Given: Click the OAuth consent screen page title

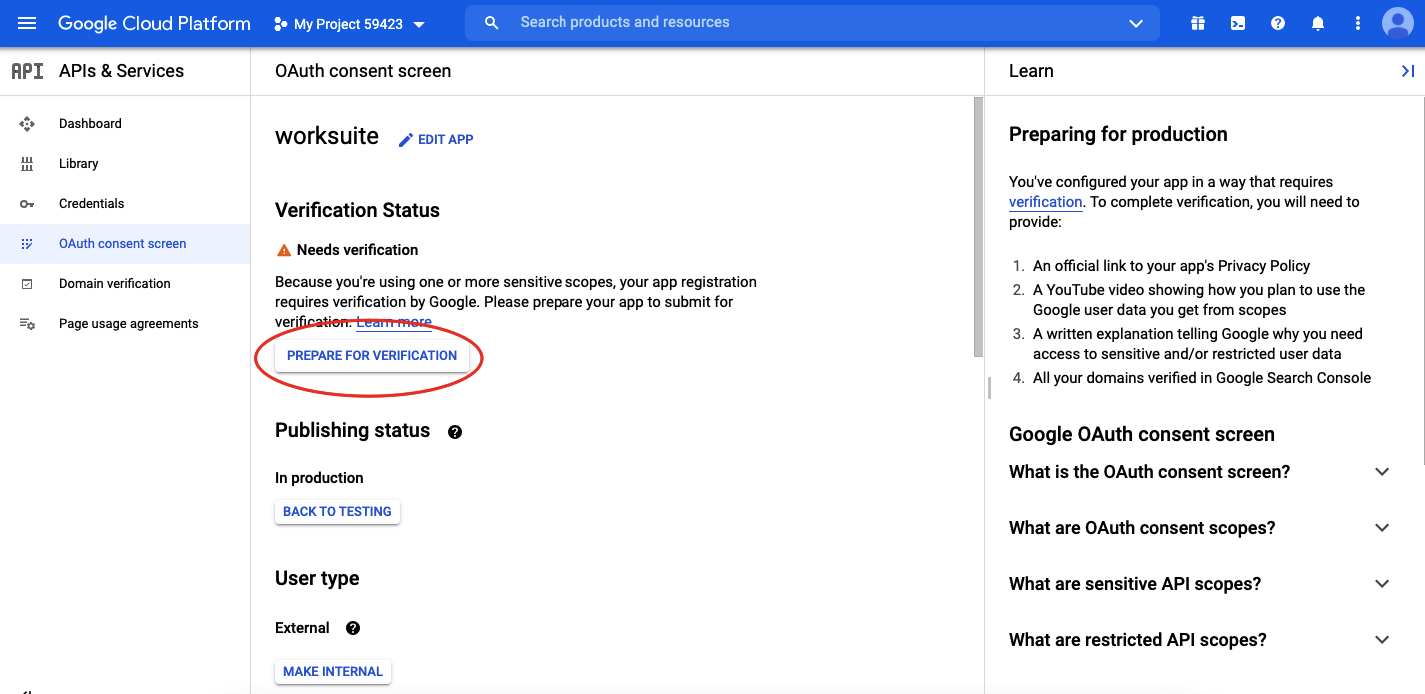Looking at the screenshot, I should tap(363, 71).
